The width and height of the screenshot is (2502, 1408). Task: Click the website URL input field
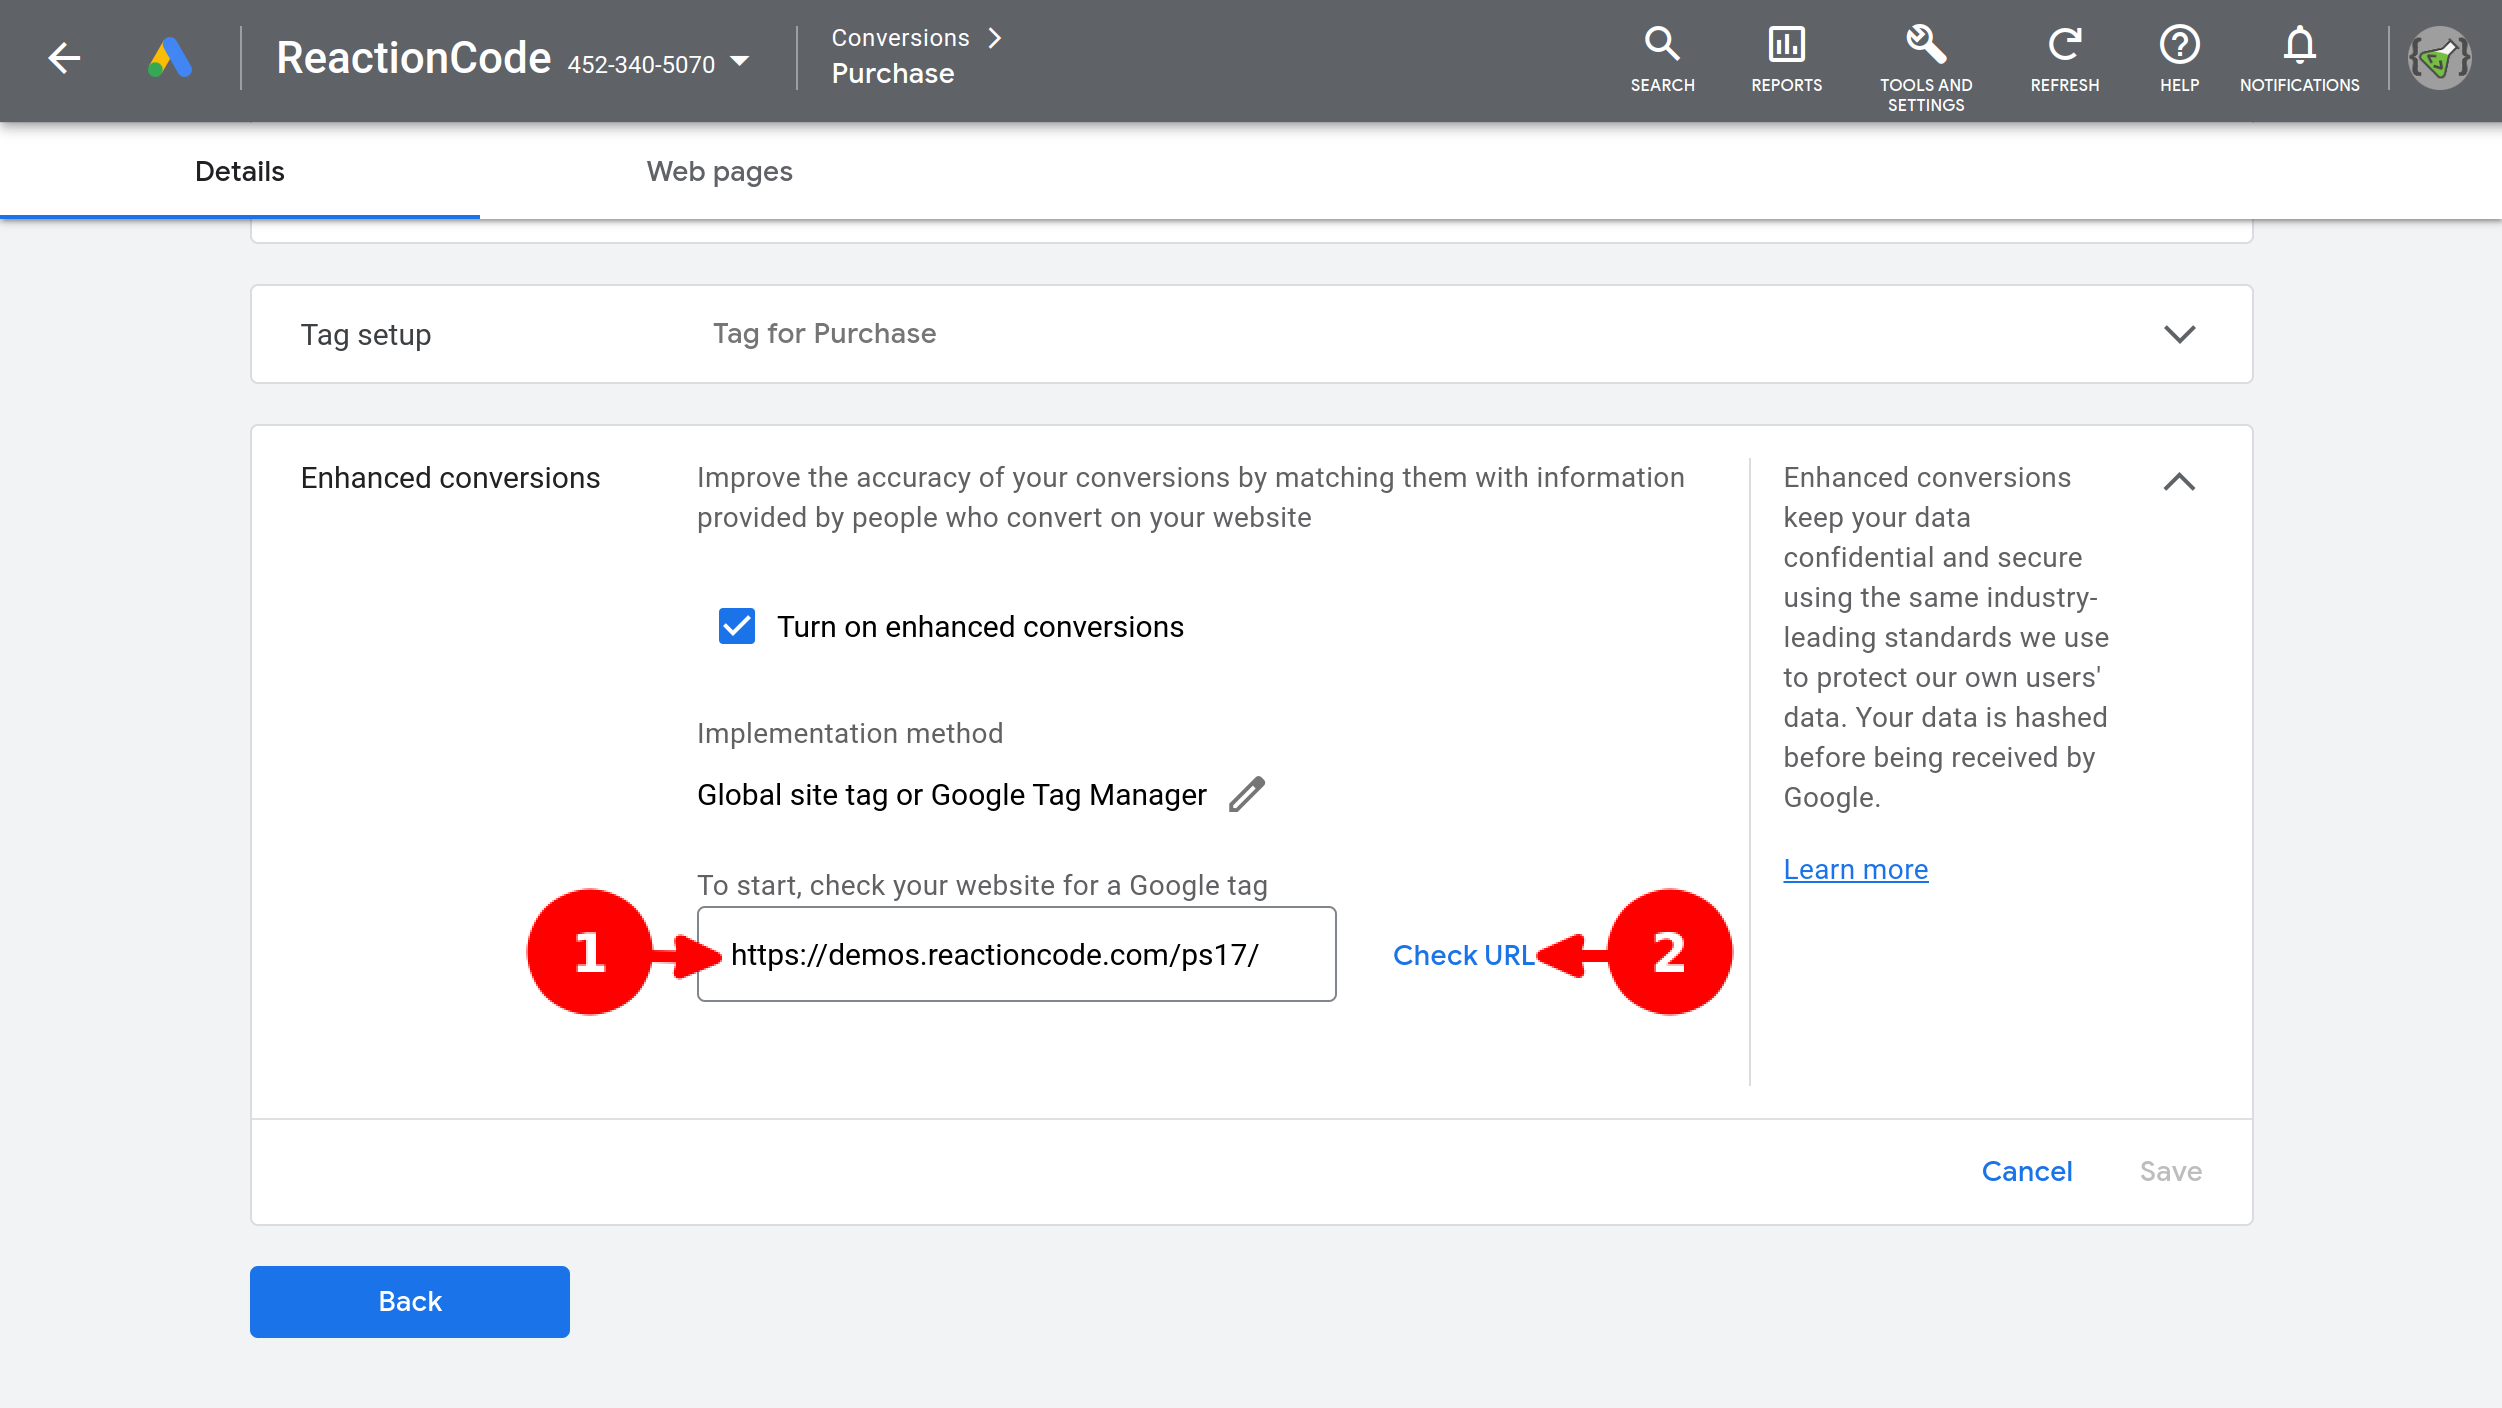pyautogui.click(x=1016, y=955)
